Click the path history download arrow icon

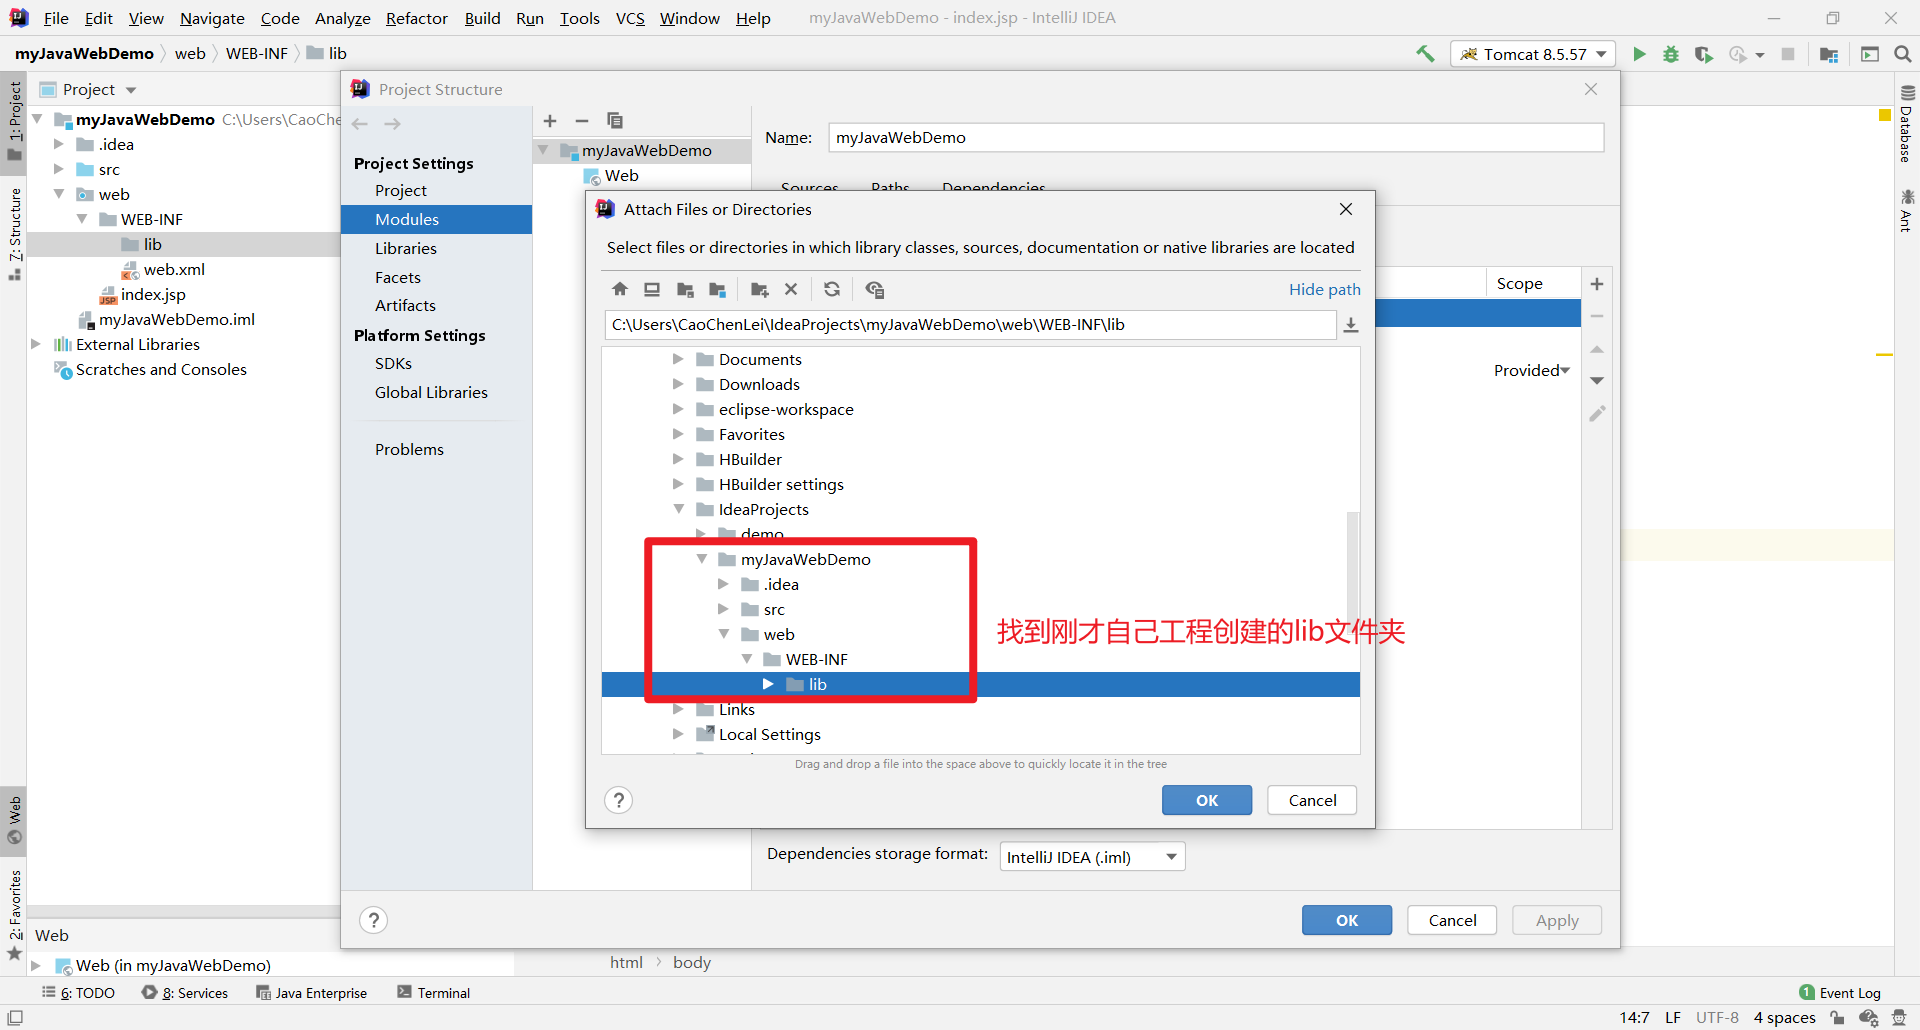point(1351,325)
